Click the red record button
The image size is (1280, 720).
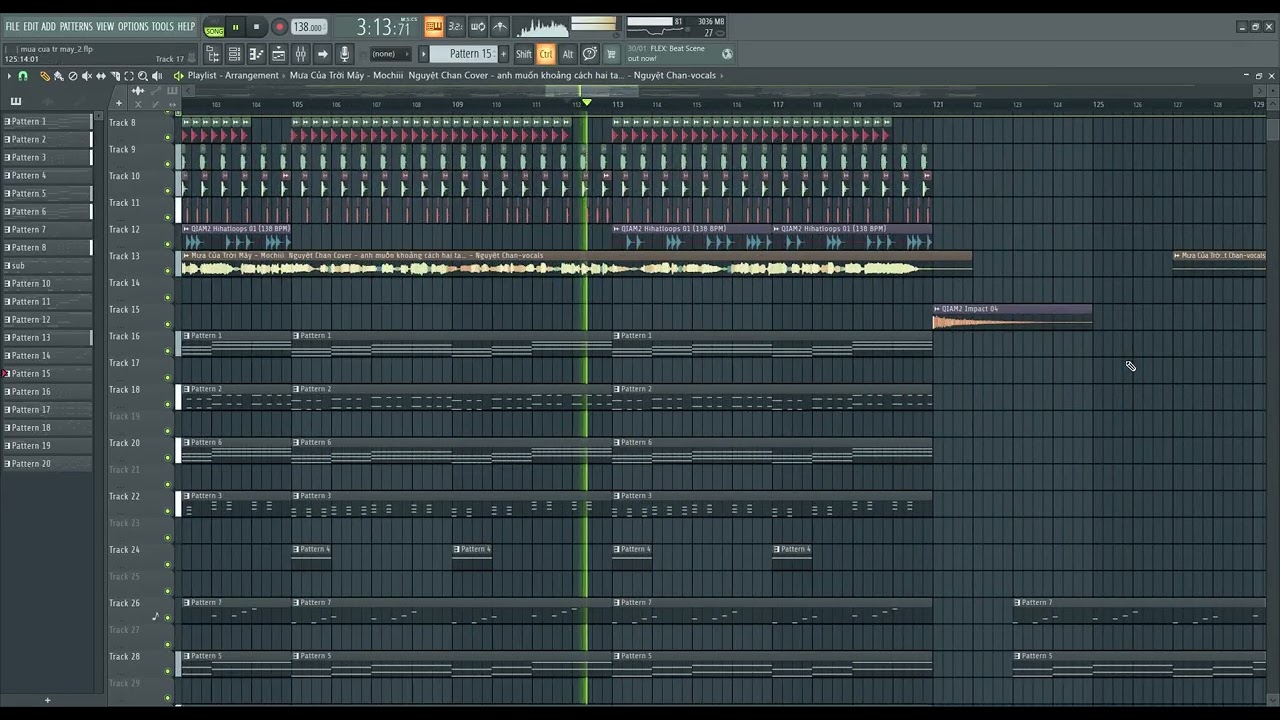pyautogui.click(x=280, y=28)
